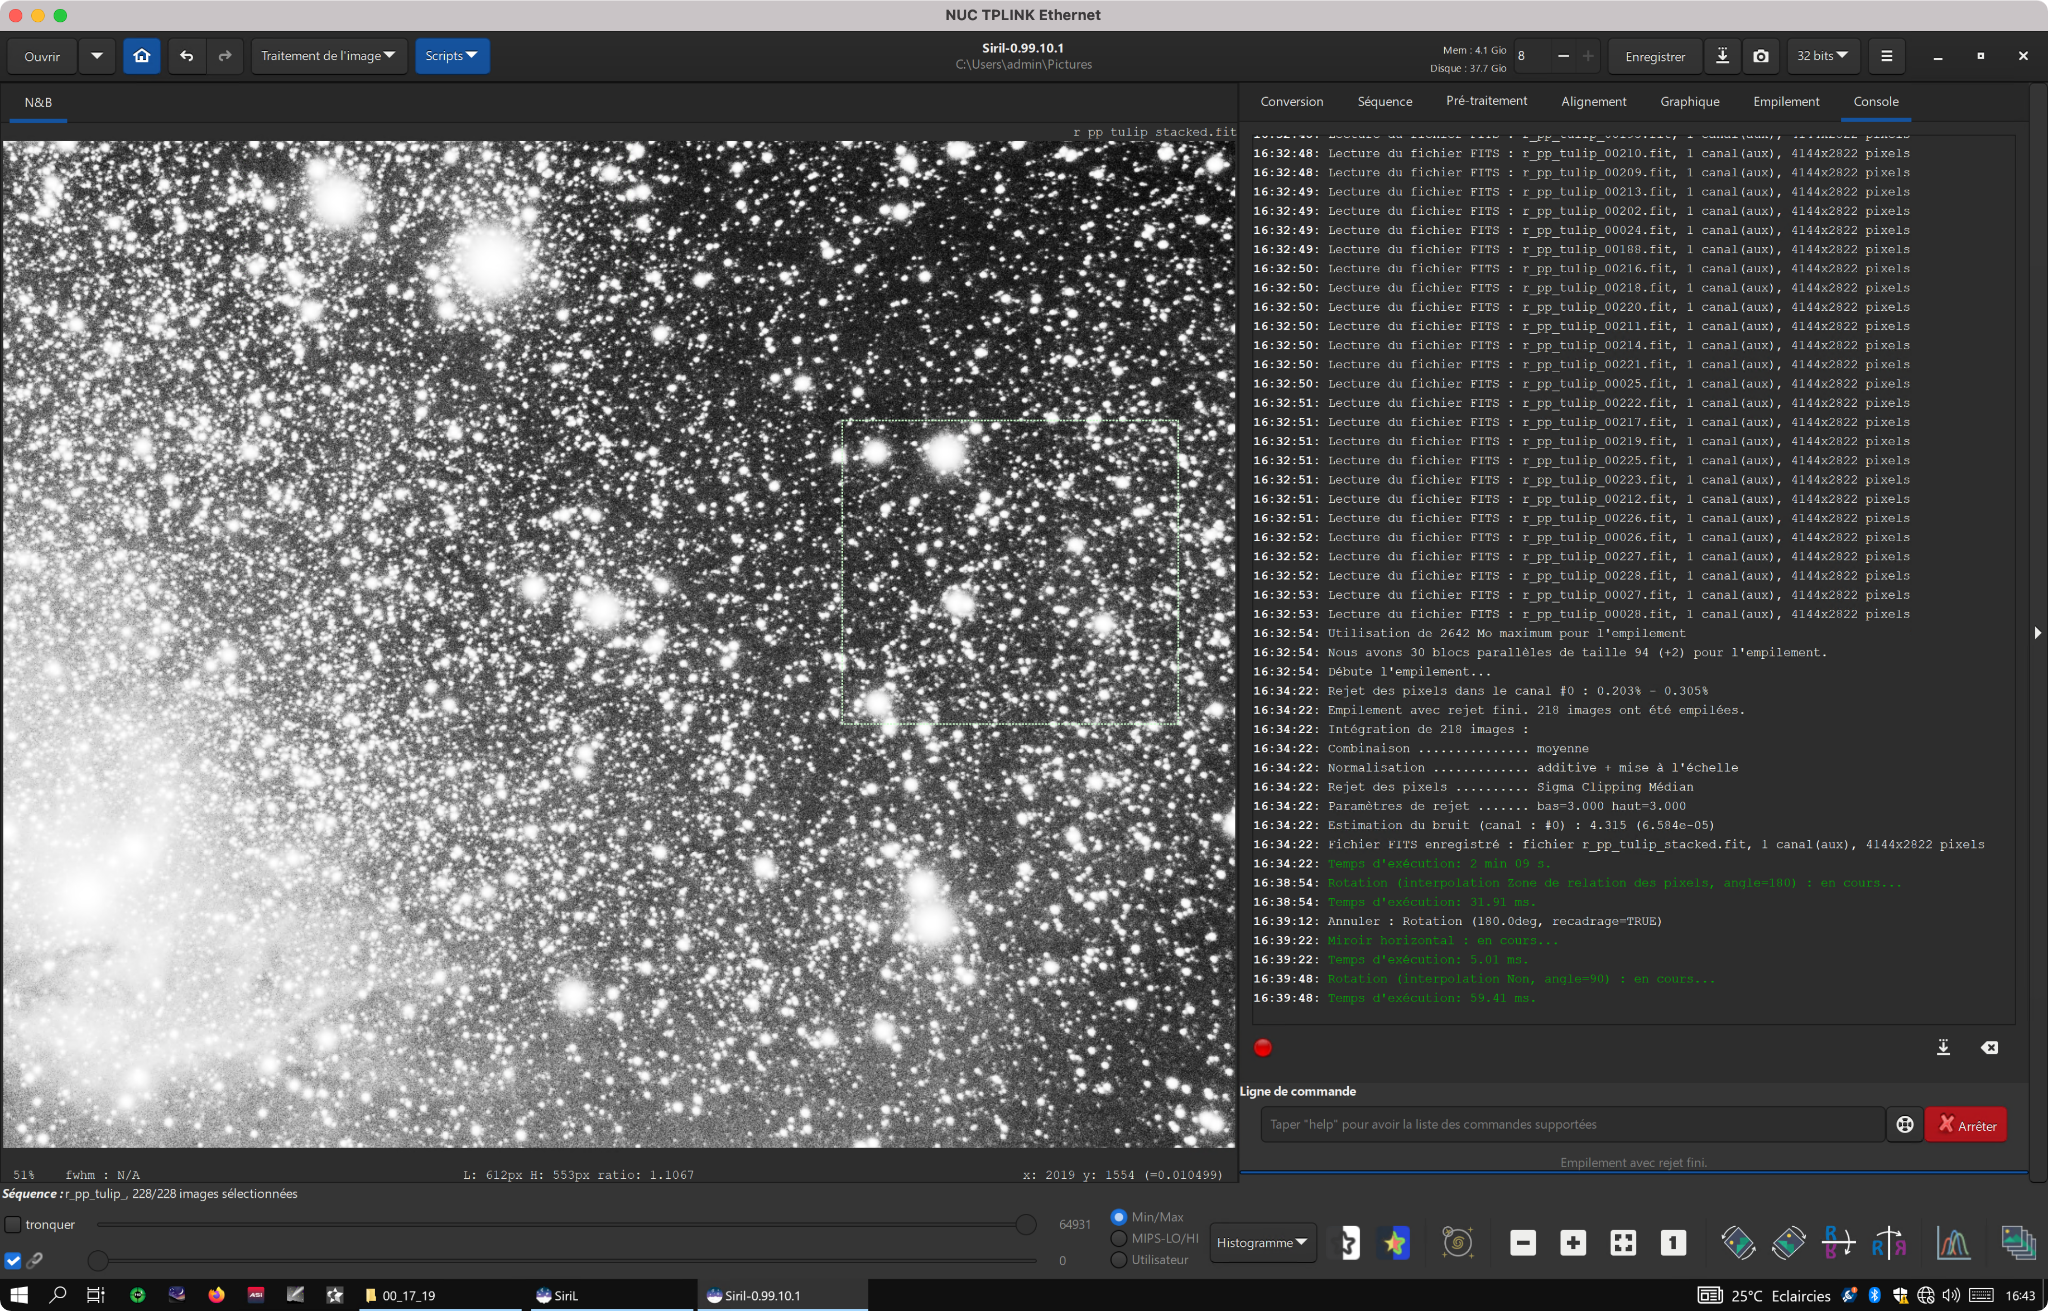2048x1311 pixels.
Task: Select the N&B image channel tab
Action: [38, 102]
